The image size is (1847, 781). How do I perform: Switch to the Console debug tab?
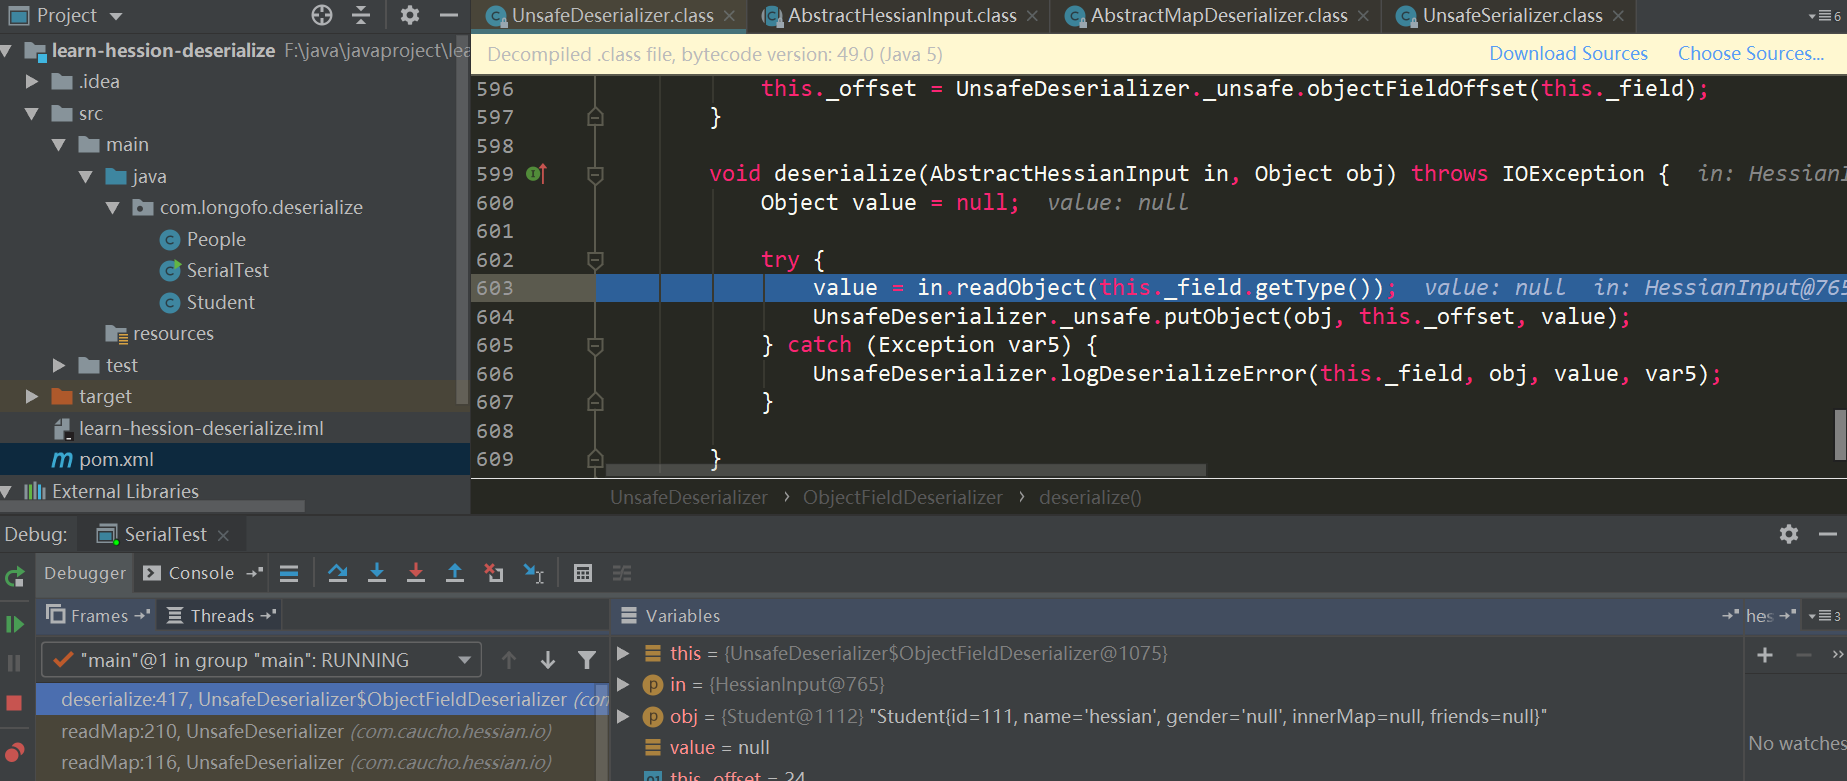tap(200, 573)
